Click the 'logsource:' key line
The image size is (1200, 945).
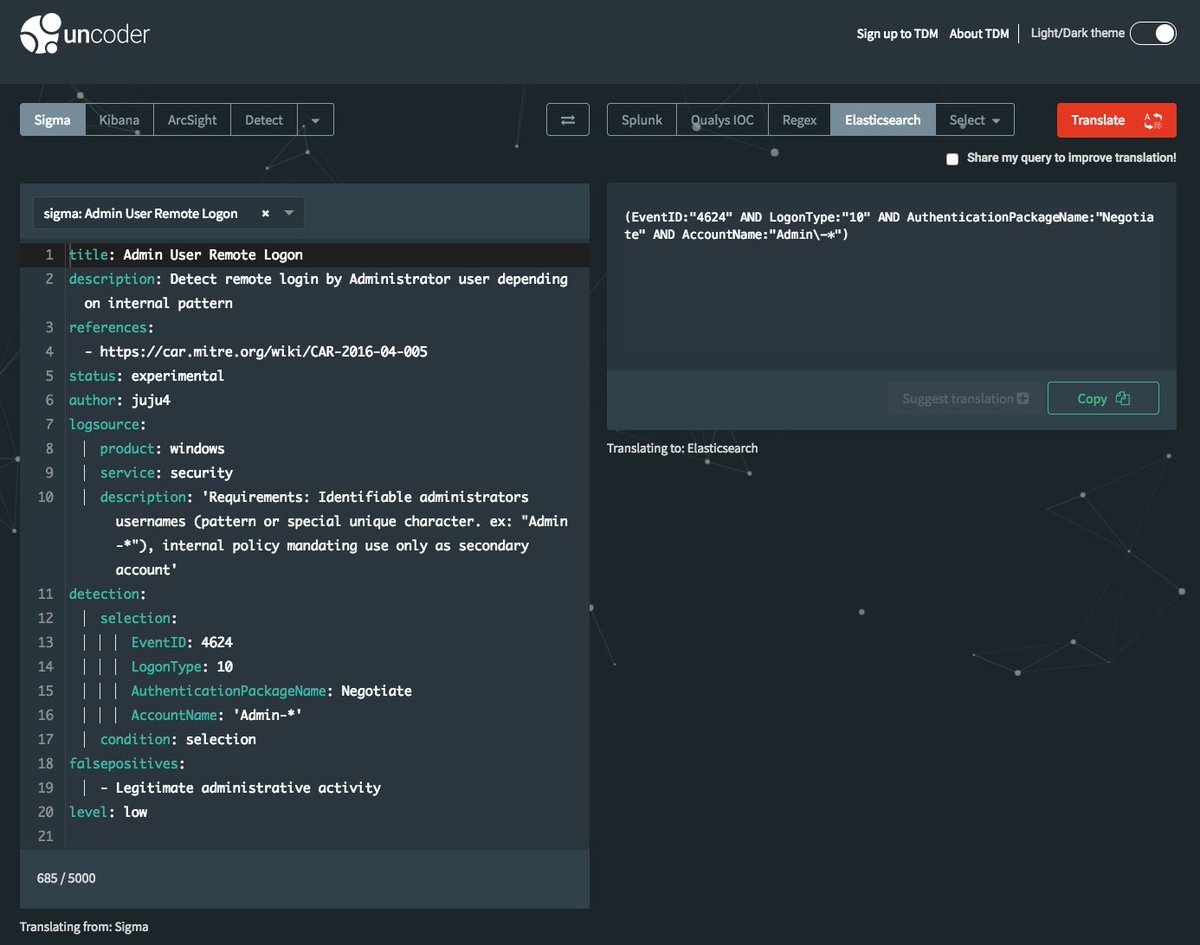click(x=108, y=425)
